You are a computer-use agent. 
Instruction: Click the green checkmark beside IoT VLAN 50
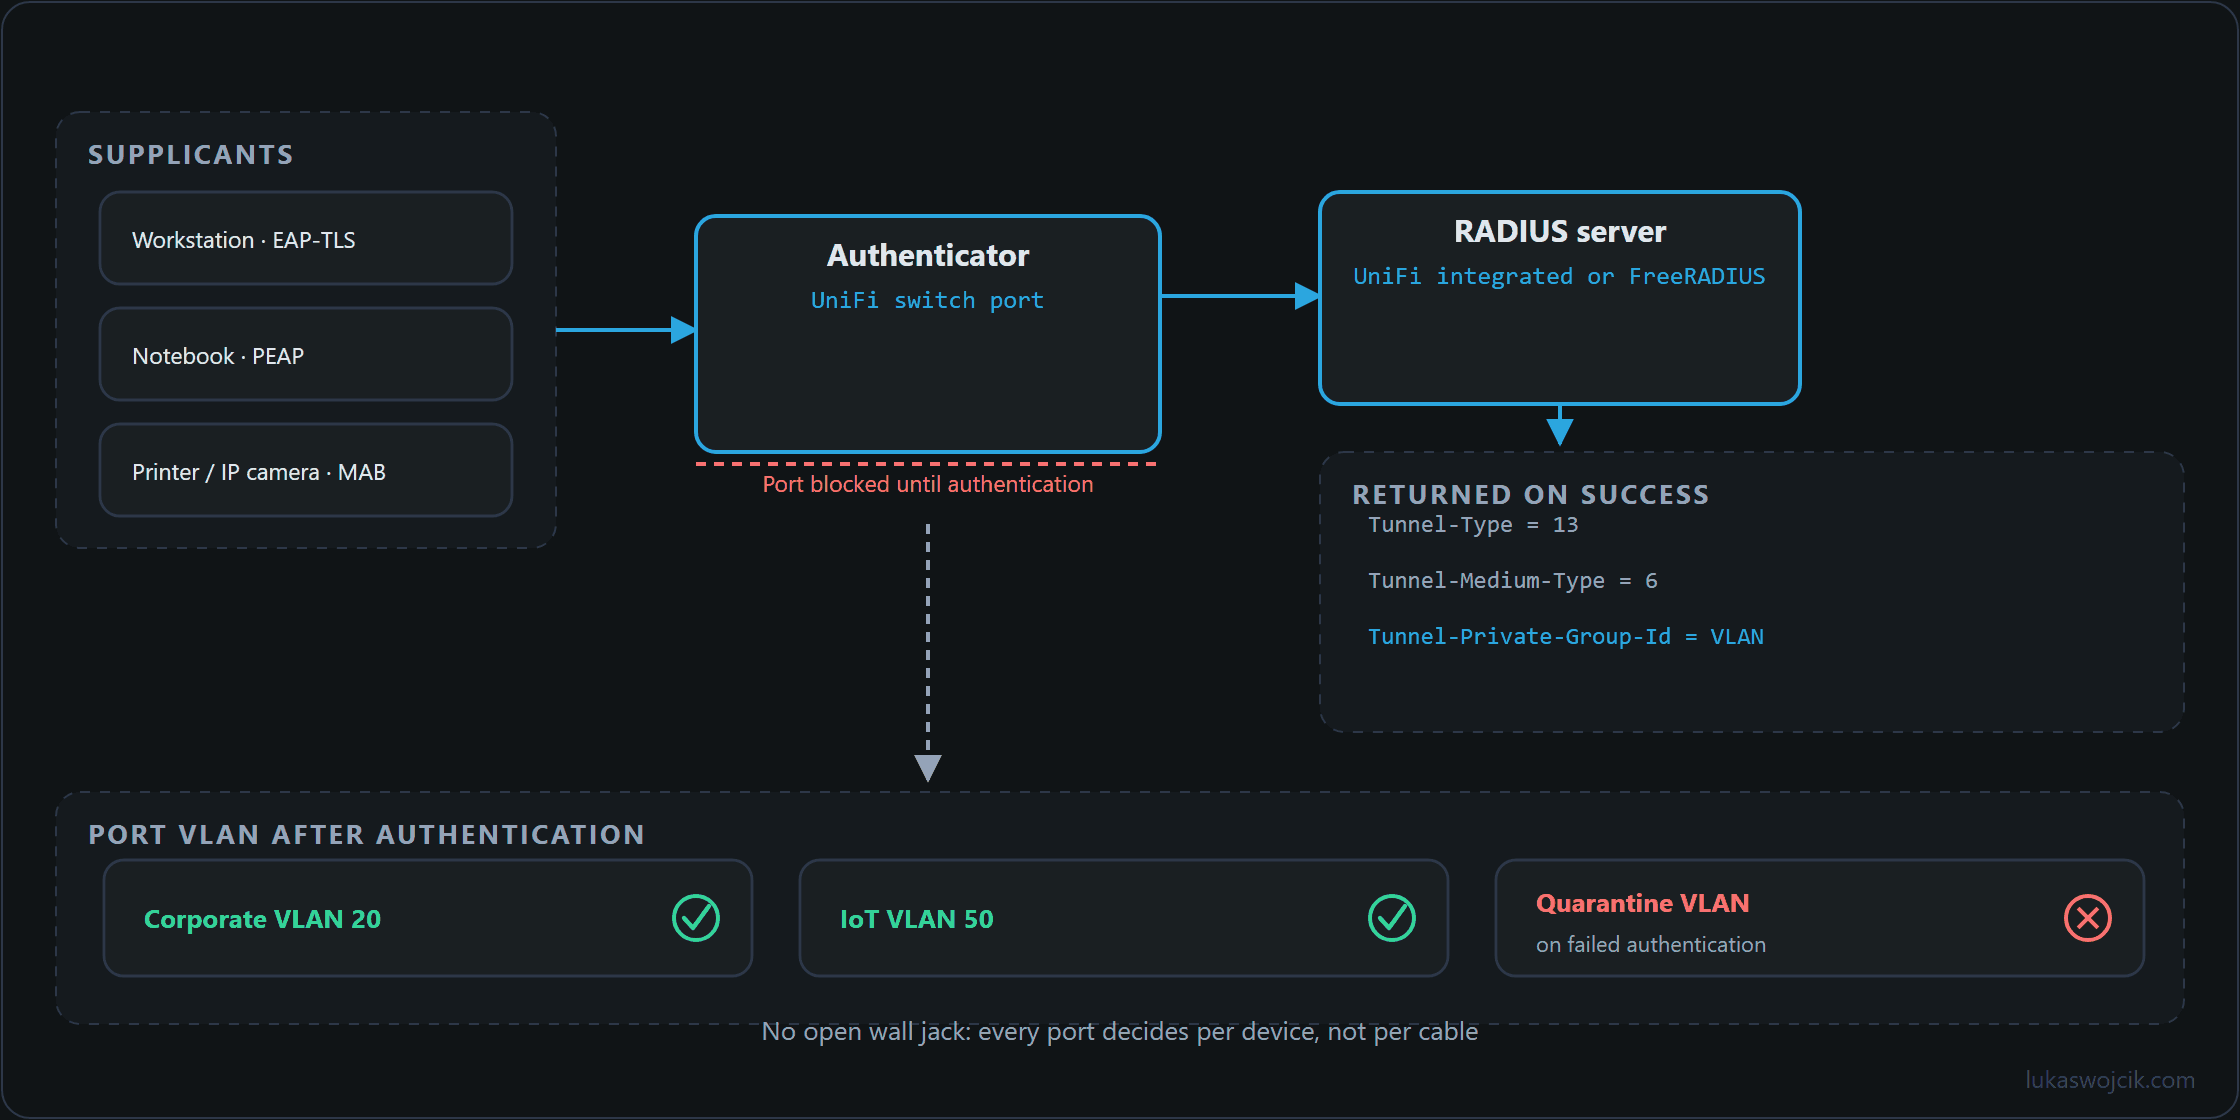click(x=1392, y=918)
